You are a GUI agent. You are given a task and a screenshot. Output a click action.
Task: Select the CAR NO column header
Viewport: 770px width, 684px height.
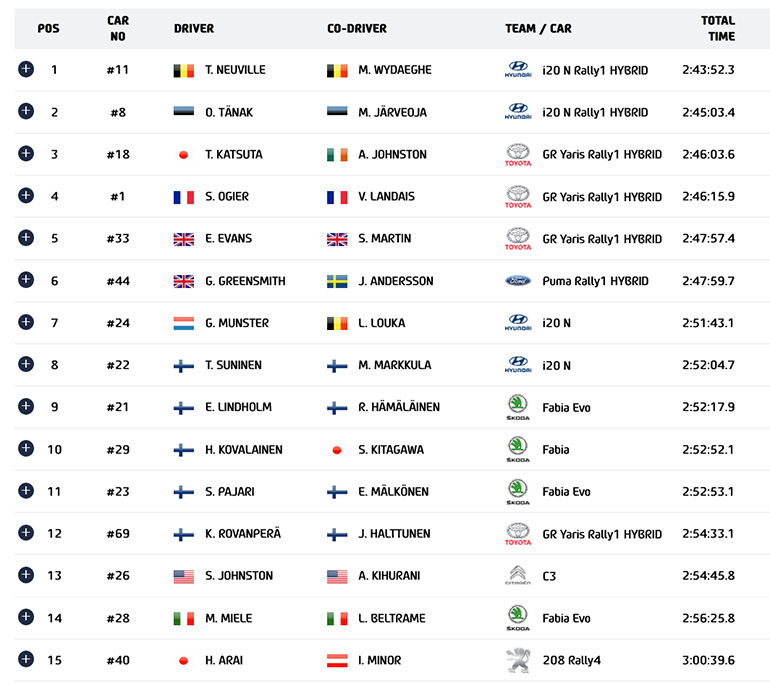tap(118, 28)
